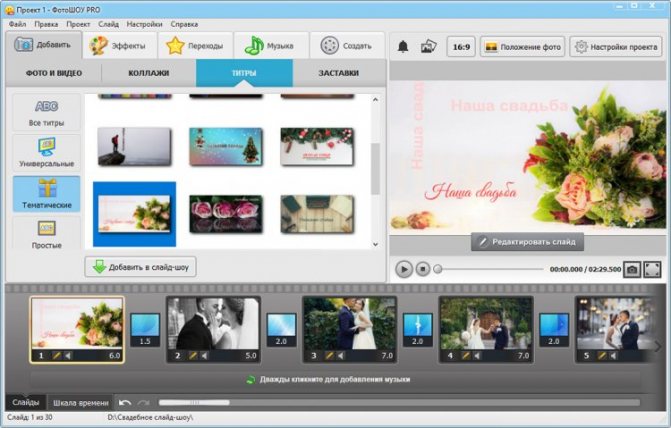Toggle sound icon on slide 2
Viewport: 671px width, 428px height.
tap(205, 355)
